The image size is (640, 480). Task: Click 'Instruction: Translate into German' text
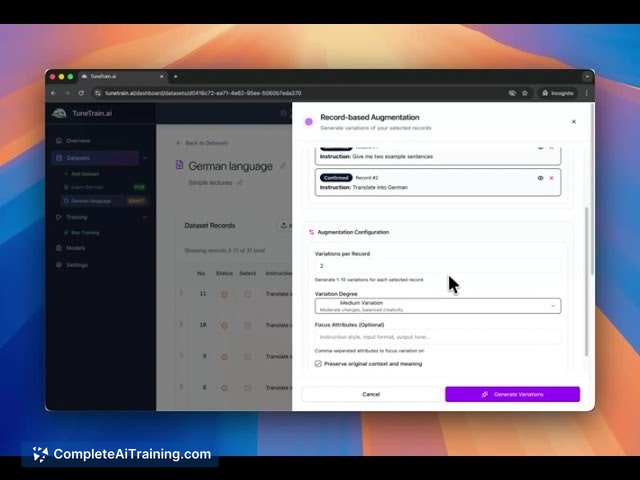364,187
